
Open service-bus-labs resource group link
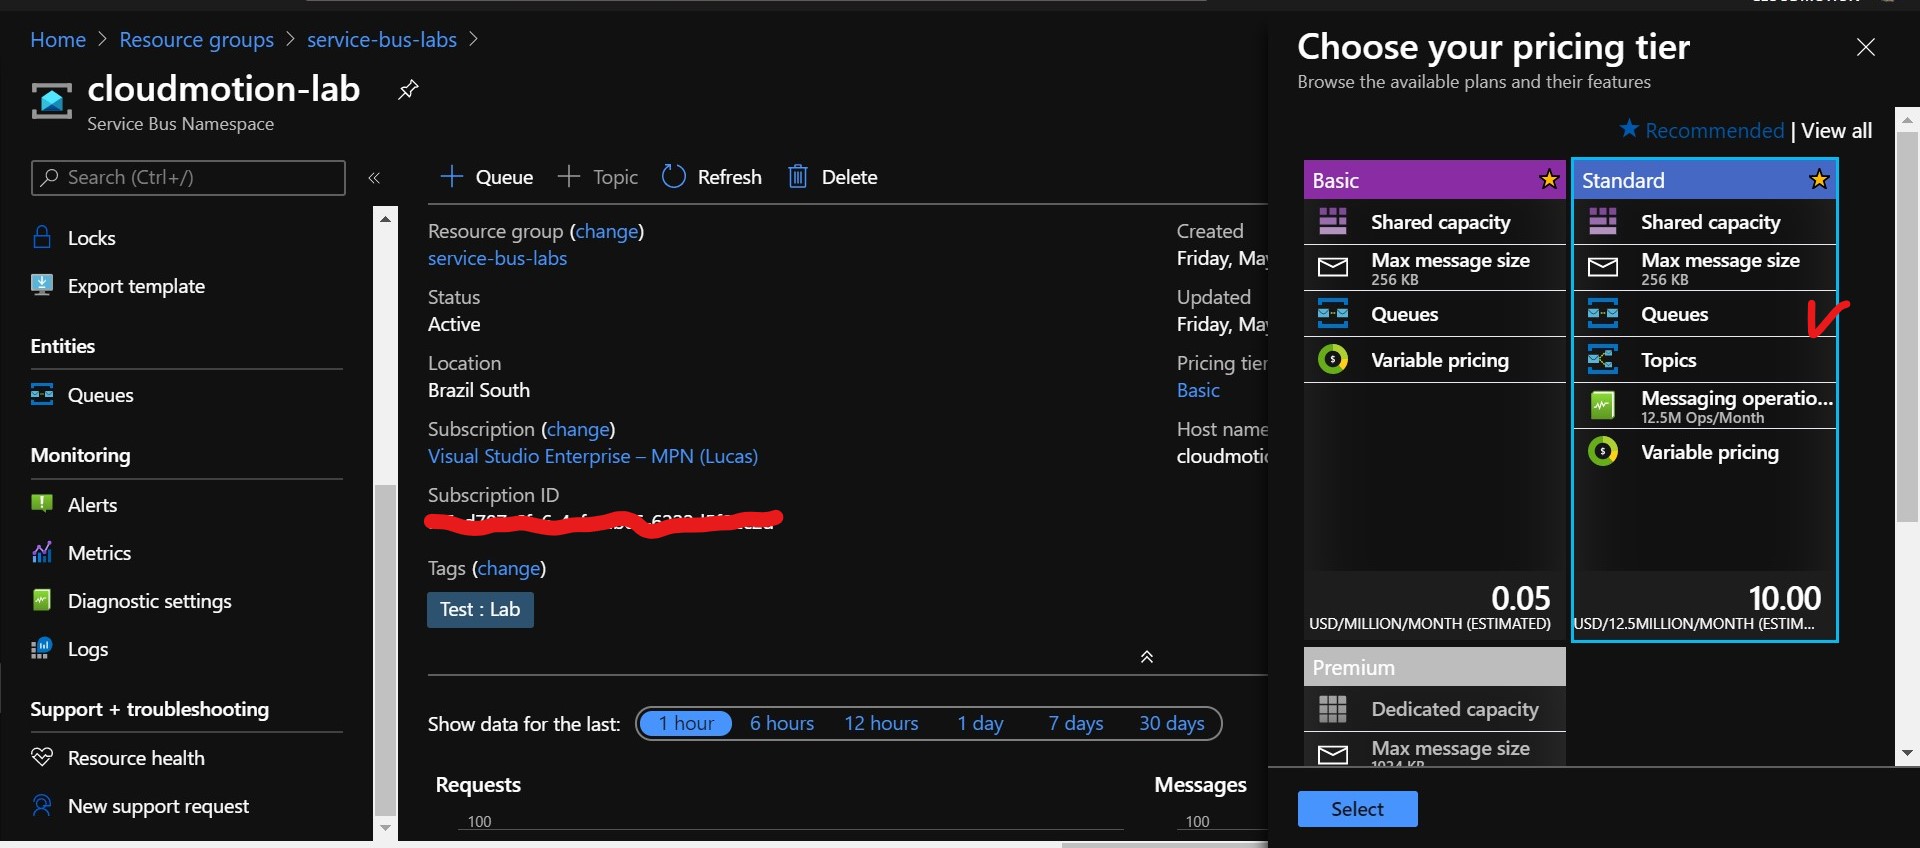coord(497,258)
